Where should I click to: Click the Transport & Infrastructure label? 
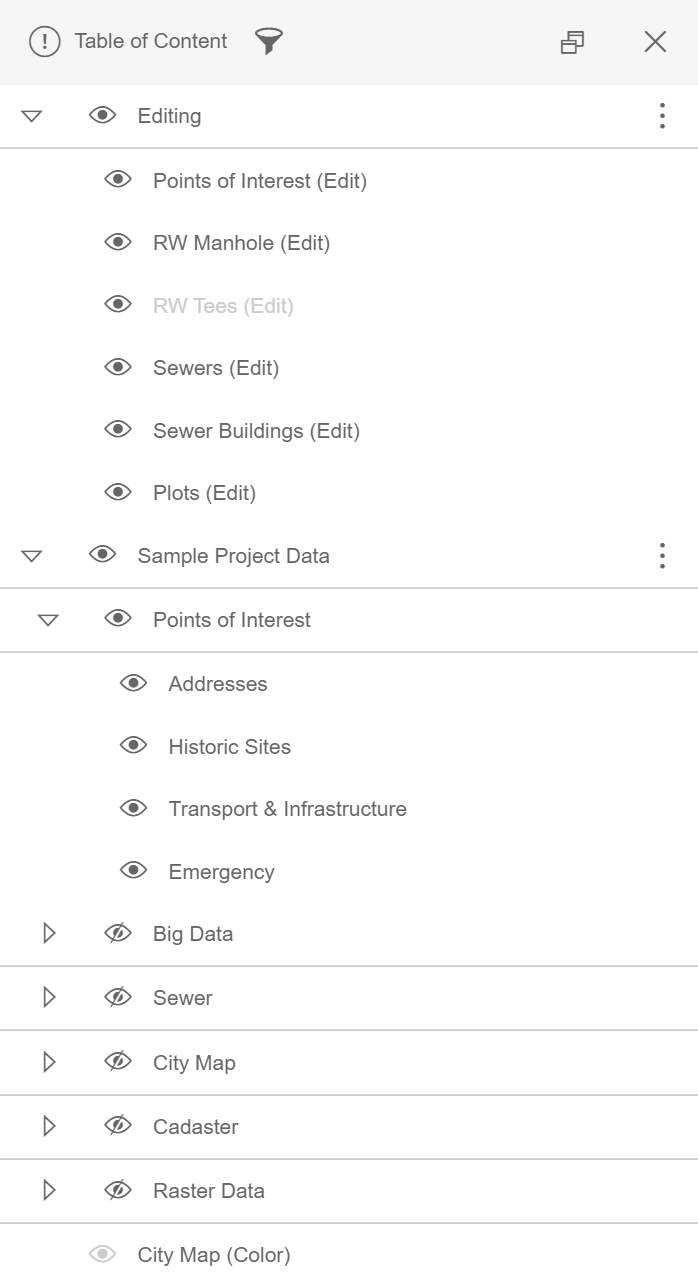(x=288, y=808)
